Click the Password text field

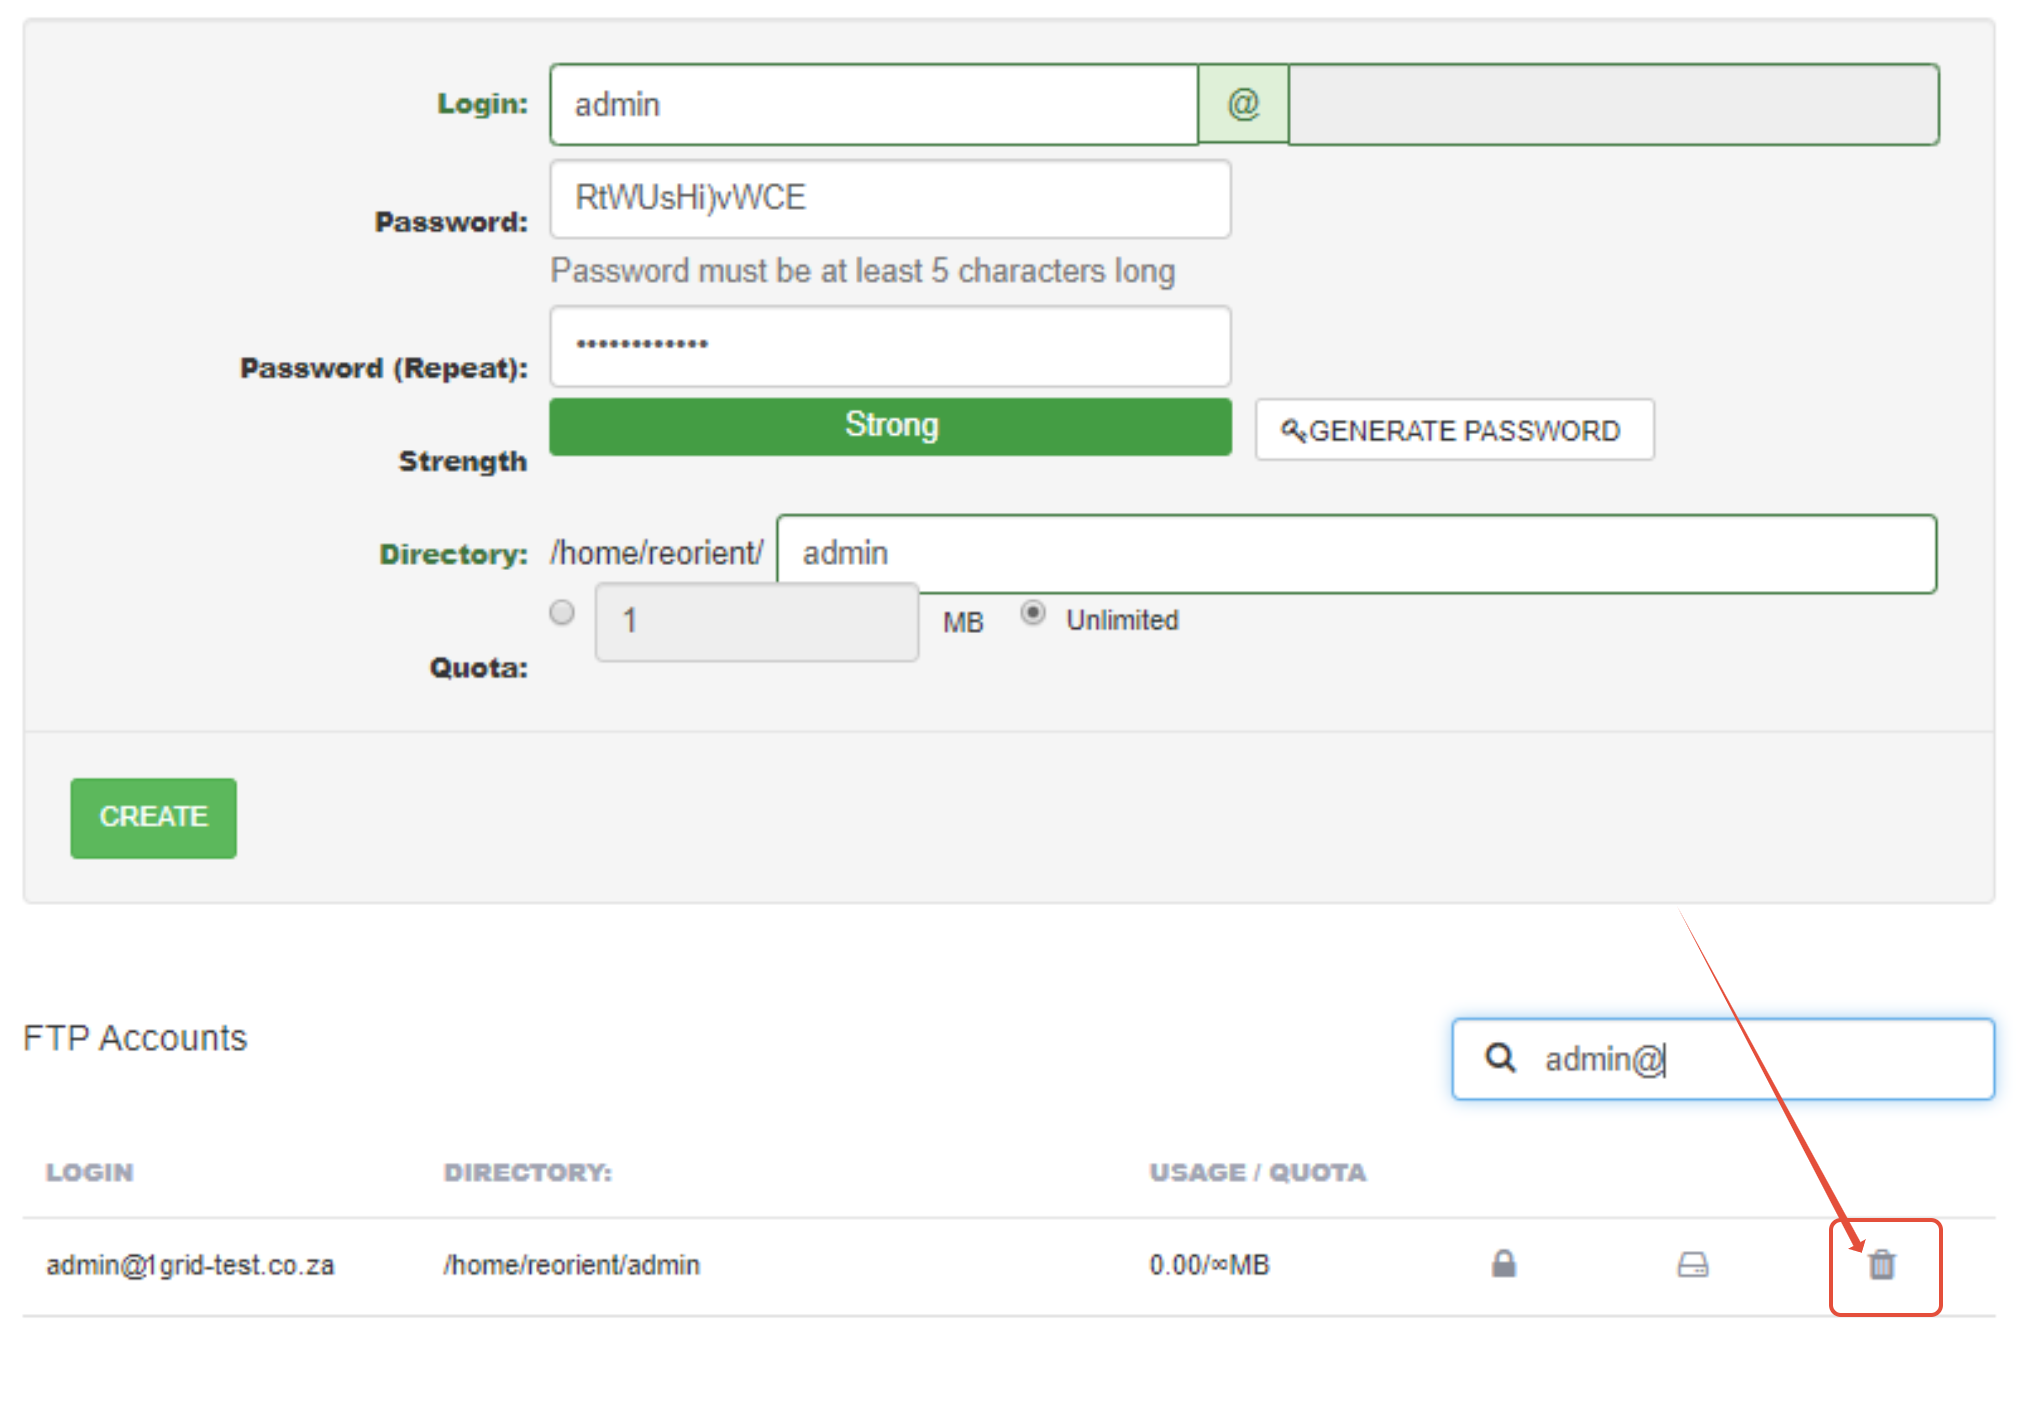[x=889, y=198]
